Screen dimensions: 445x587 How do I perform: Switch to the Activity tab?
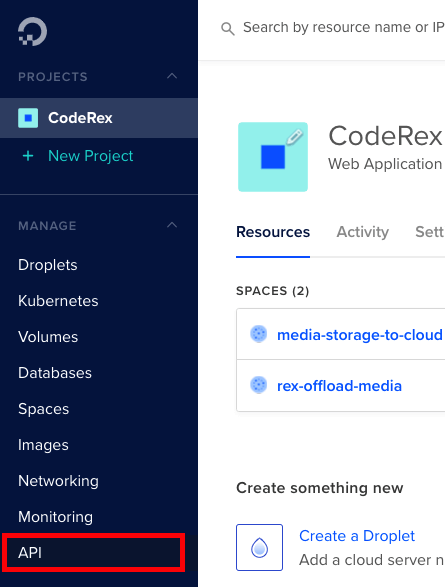pyautogui.click(x=363, y=232)
